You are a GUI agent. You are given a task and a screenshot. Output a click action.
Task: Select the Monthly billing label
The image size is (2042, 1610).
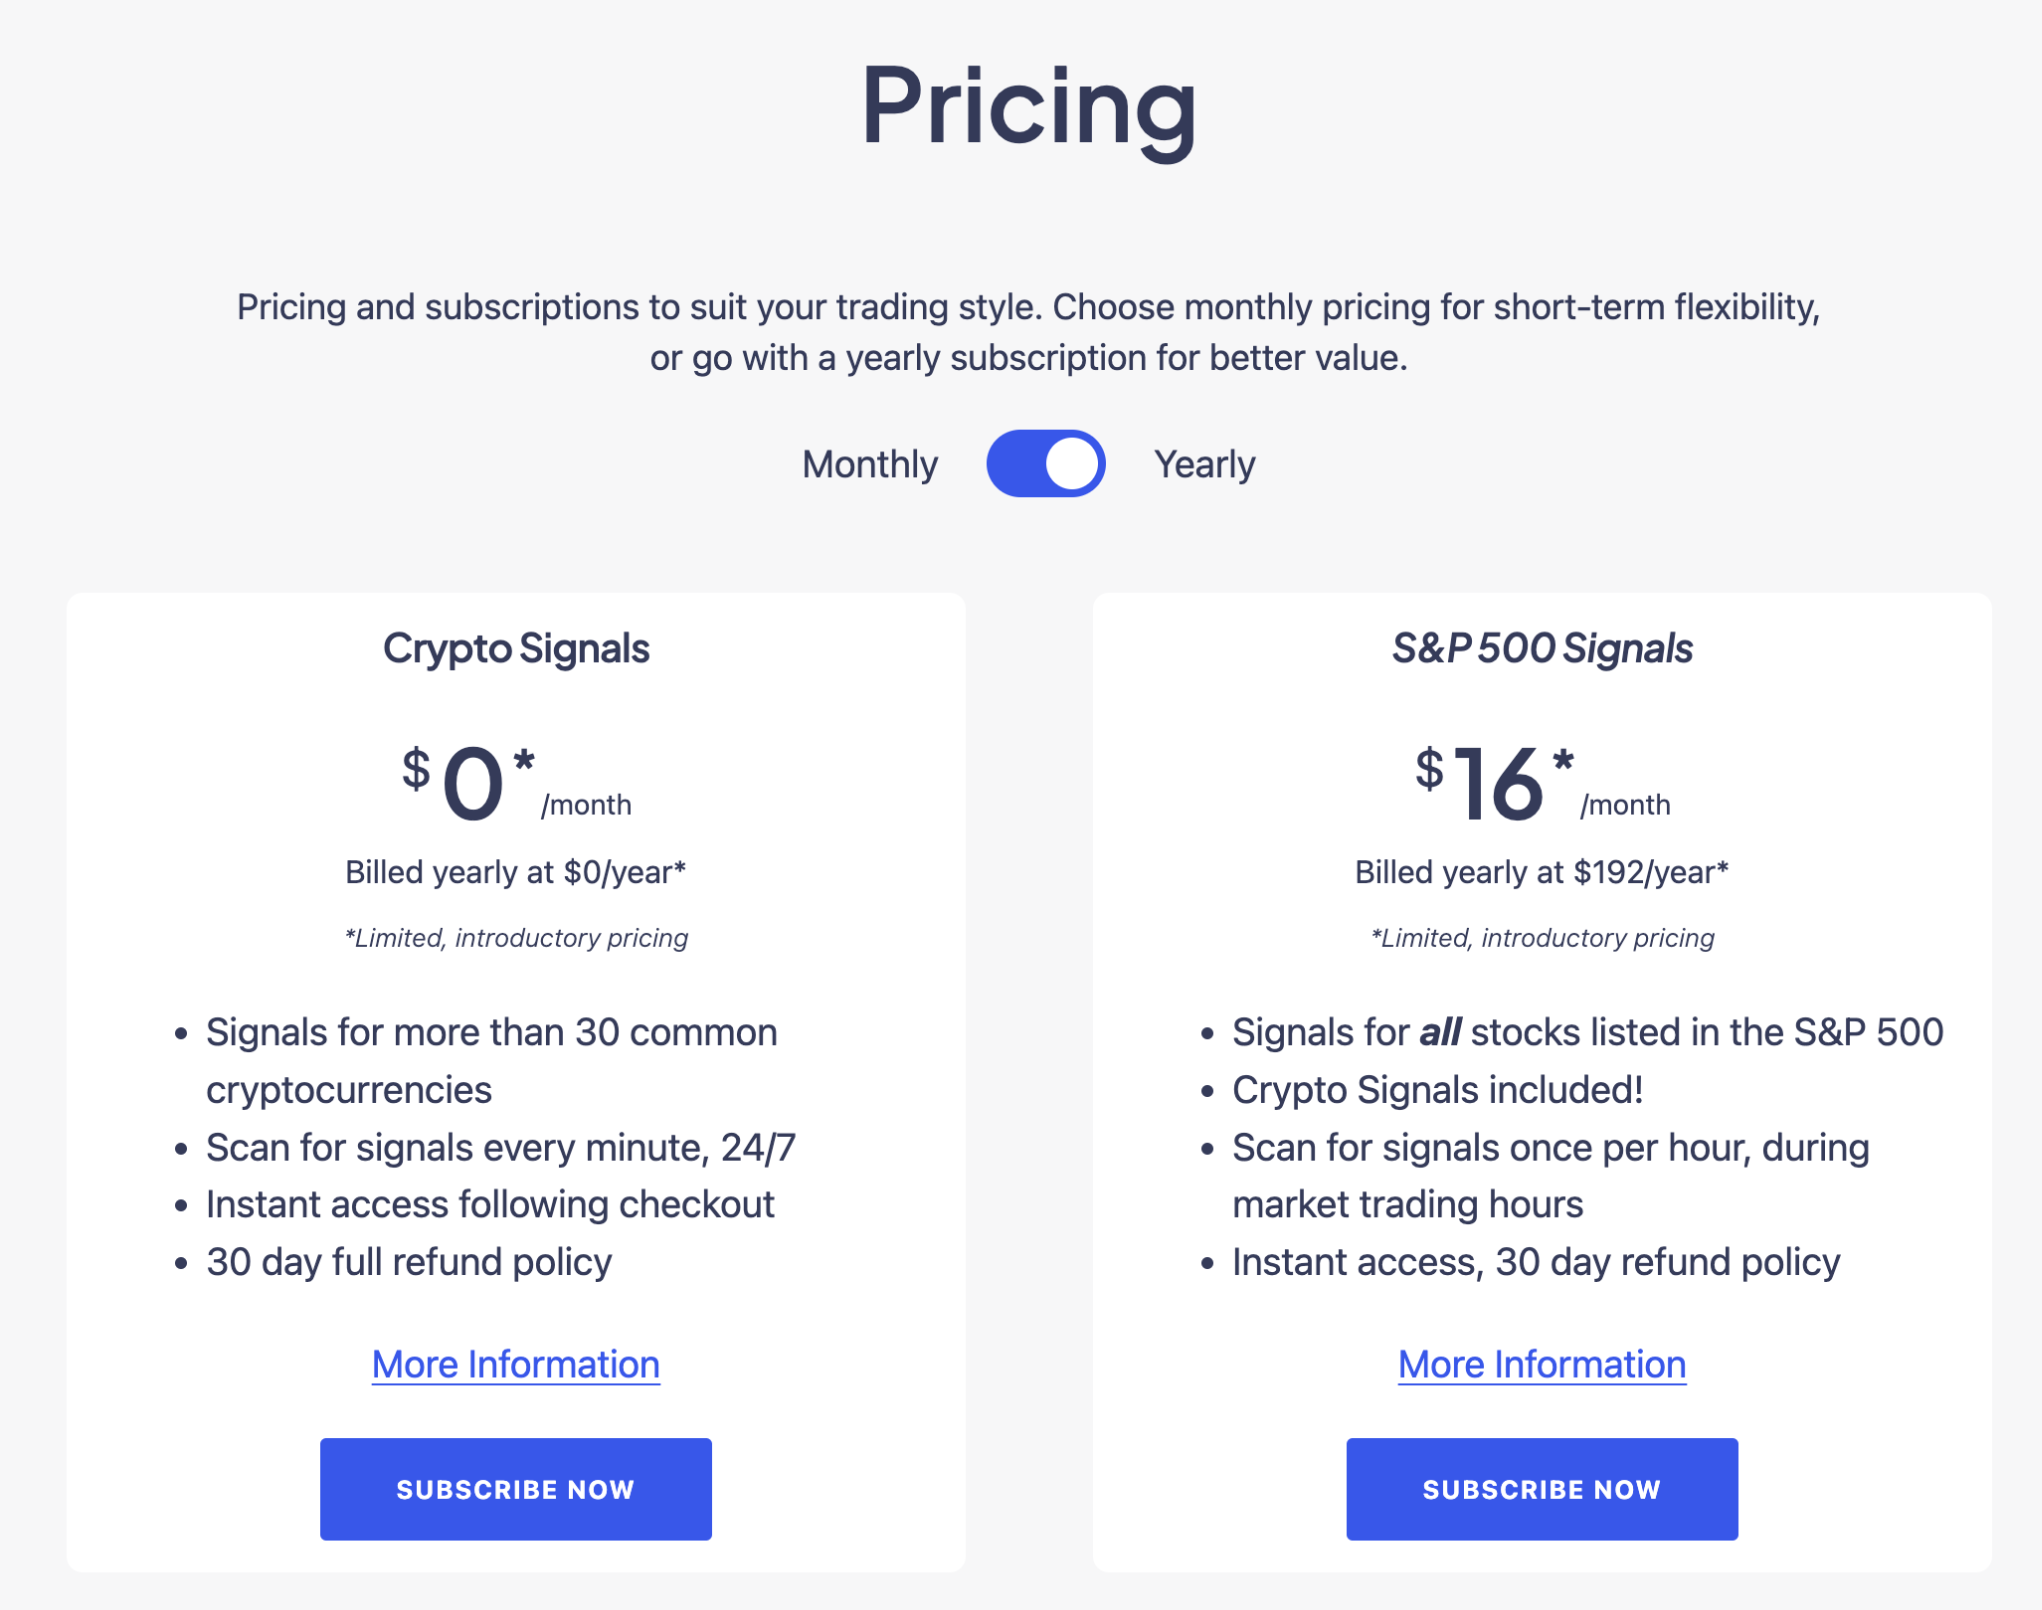pos(869,465)
